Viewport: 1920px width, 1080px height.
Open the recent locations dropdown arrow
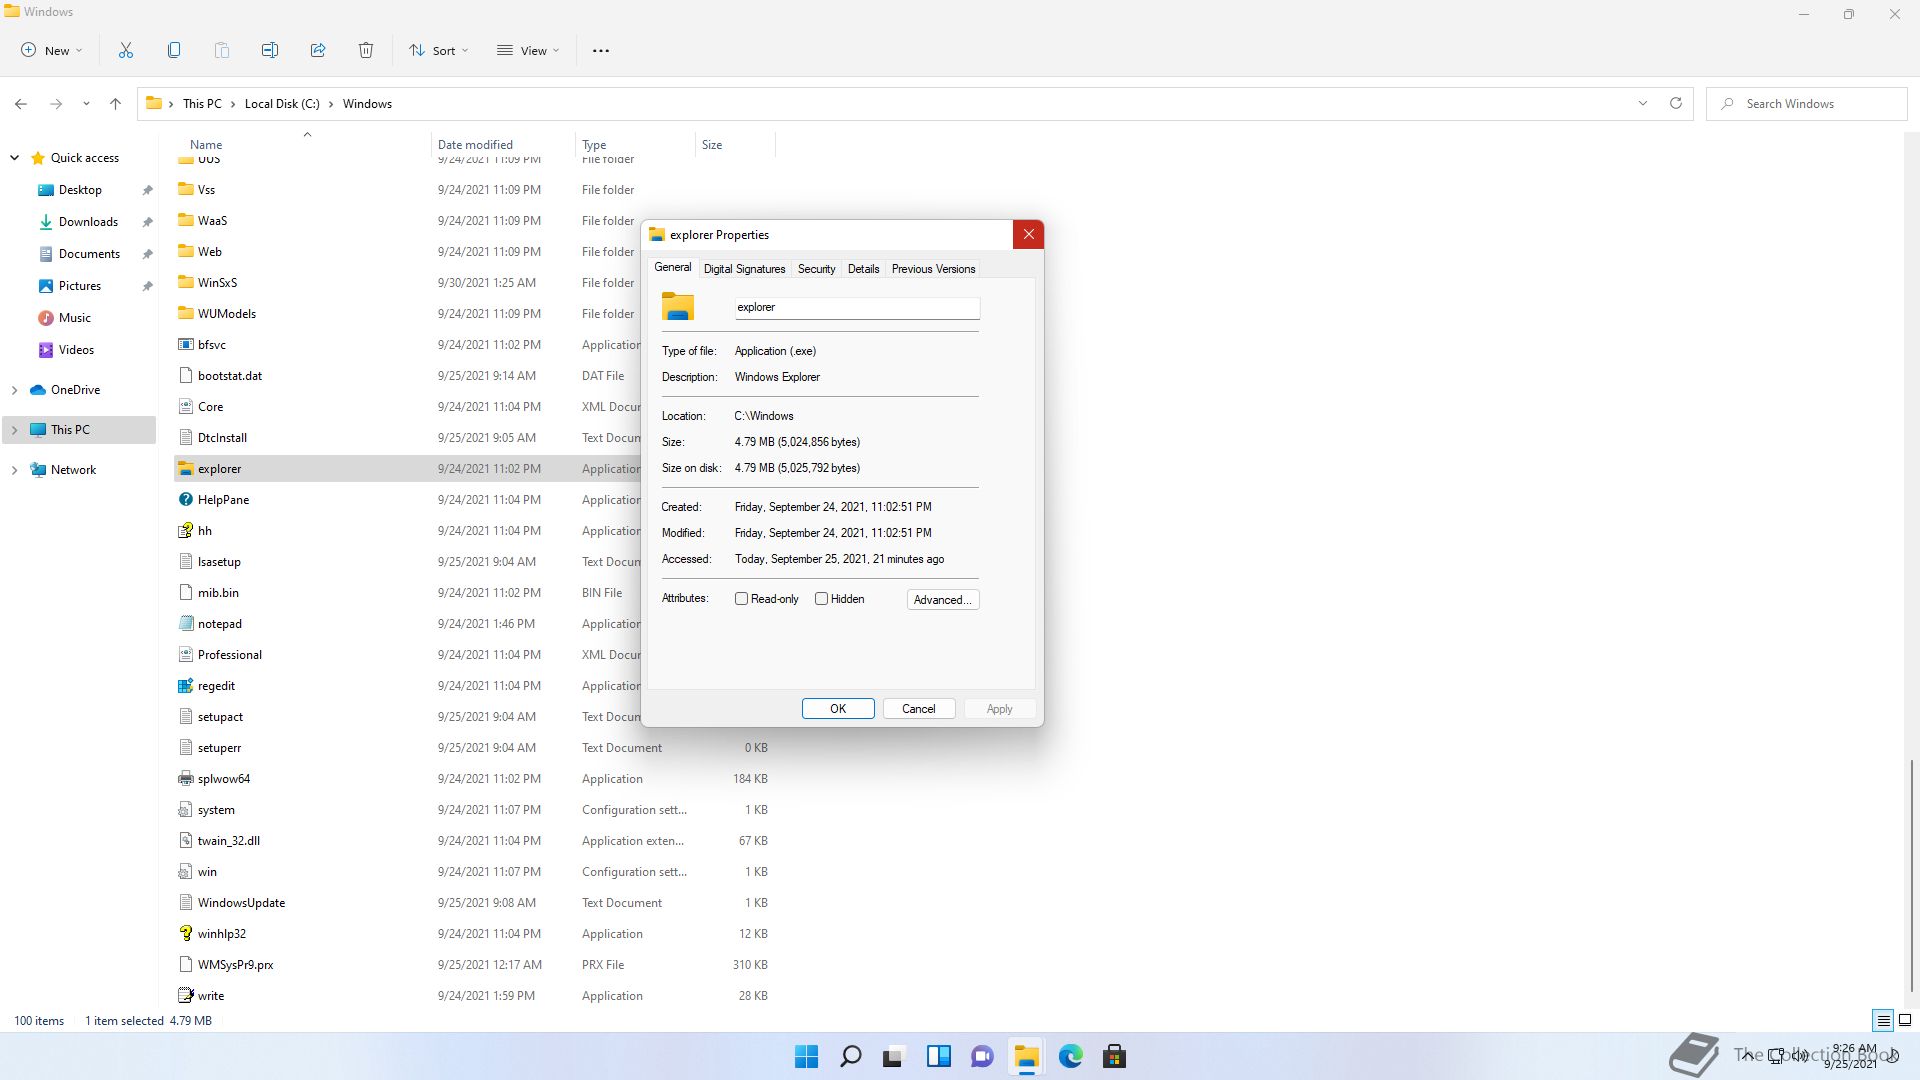click(86, 104)
